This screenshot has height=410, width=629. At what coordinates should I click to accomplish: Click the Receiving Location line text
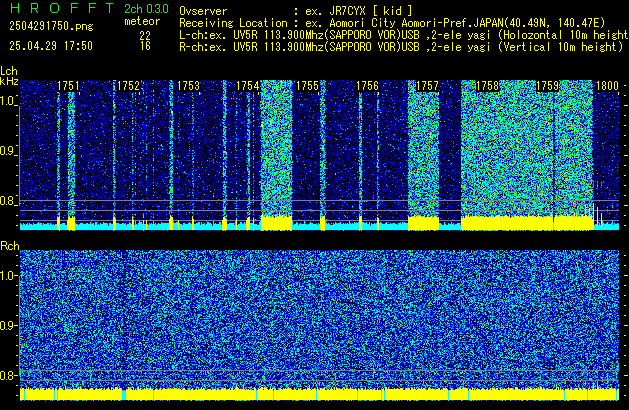392,23
